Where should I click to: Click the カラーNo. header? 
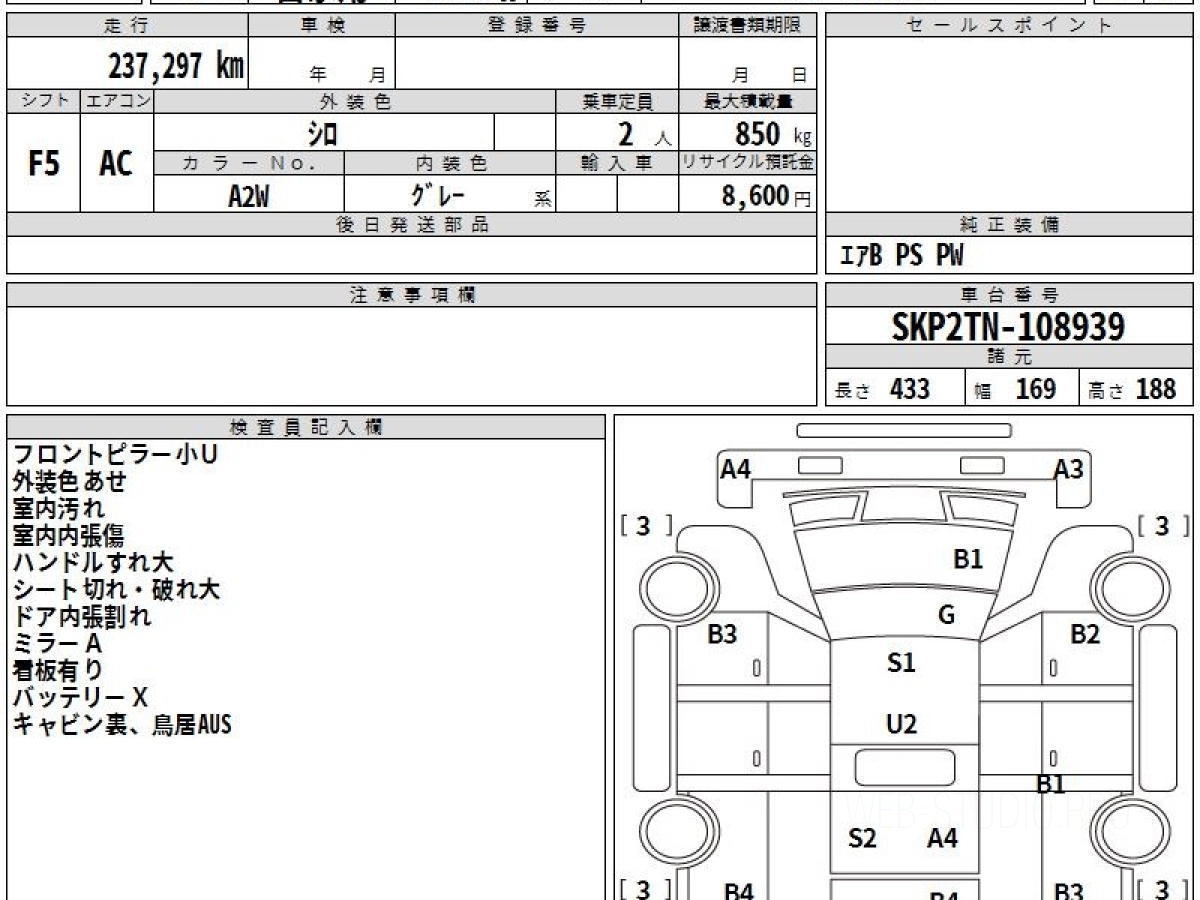pyautogui.click(x=249, y=163)
